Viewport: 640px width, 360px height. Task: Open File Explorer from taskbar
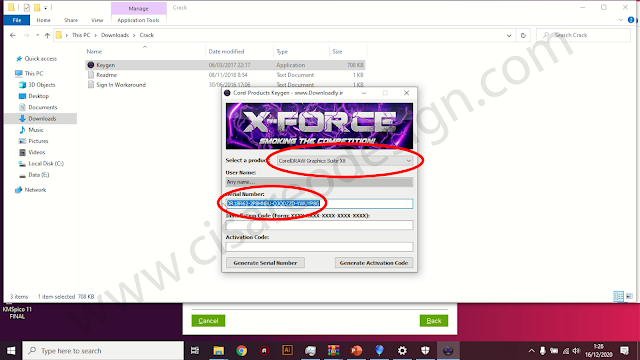218,351
